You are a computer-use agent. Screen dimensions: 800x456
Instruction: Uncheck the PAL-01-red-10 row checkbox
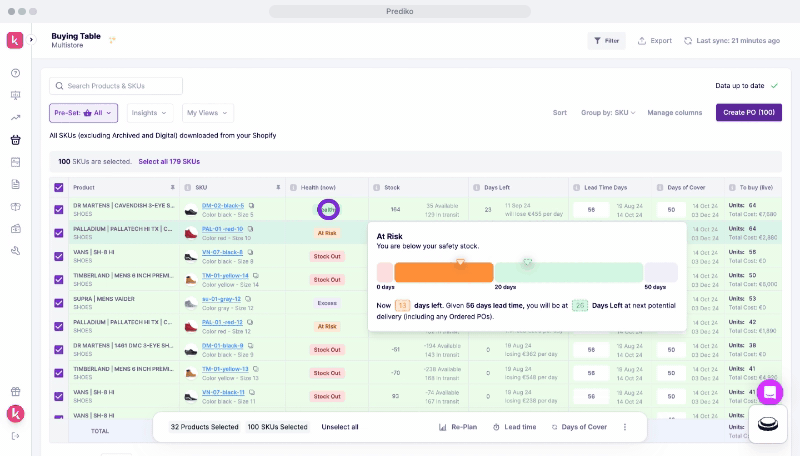(59, 233)
